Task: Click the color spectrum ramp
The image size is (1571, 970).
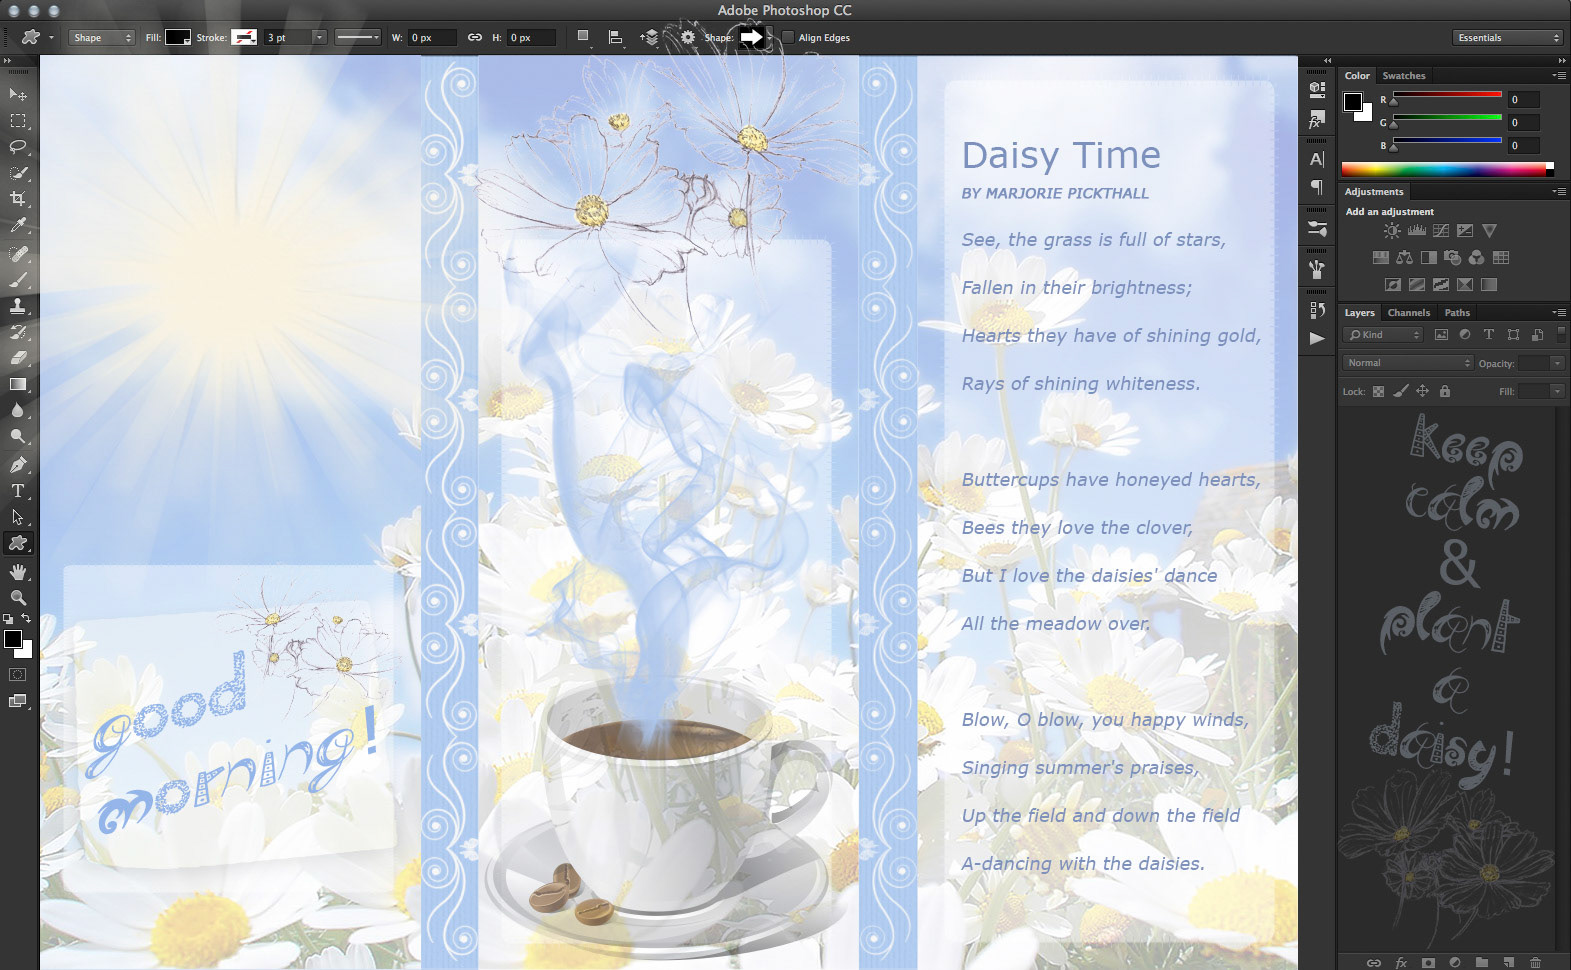Action: tap(1446, 170)
